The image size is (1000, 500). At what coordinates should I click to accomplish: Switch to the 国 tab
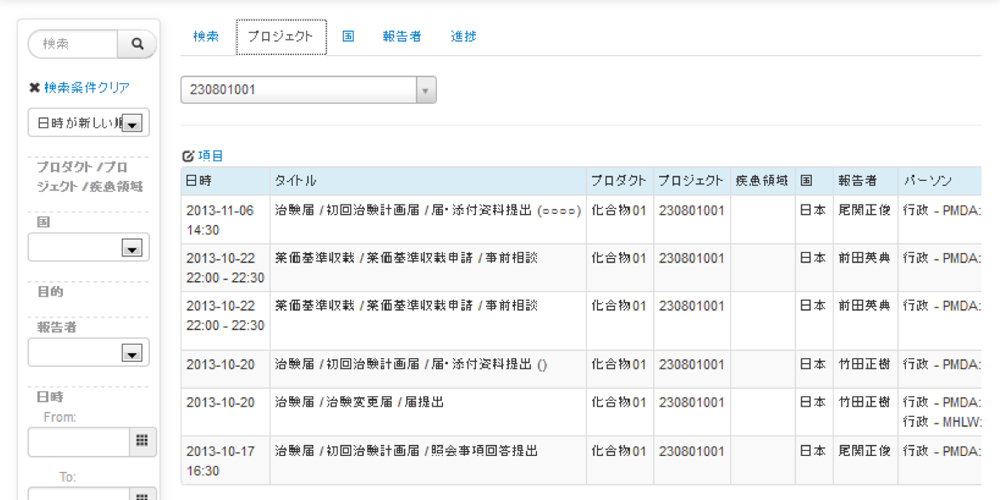tap(348, 36)
